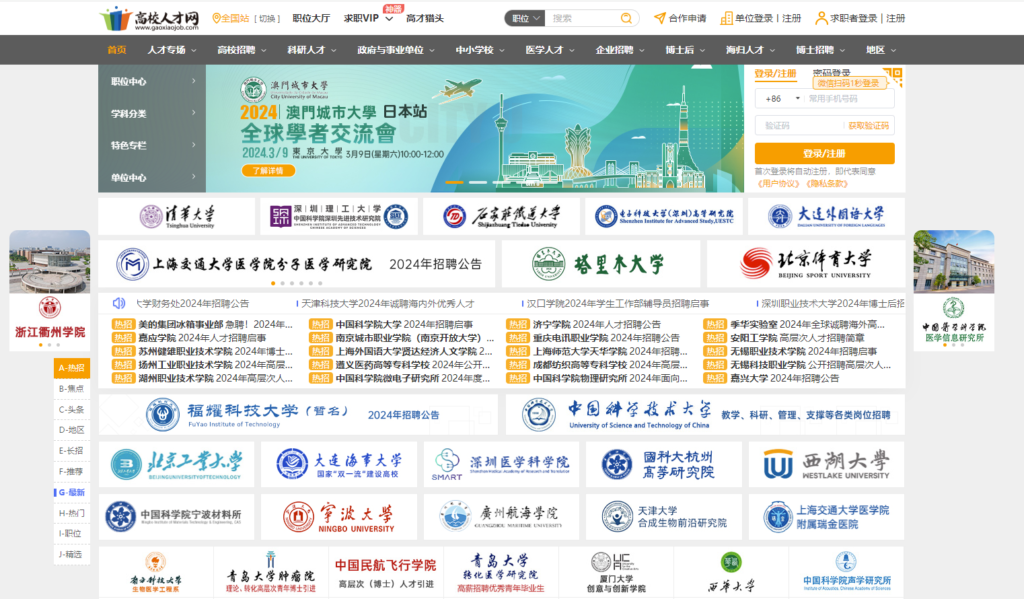Screen dimensions: 1024x599
Task: Open the 大连海事大学 logo banner
Action: 339,464
